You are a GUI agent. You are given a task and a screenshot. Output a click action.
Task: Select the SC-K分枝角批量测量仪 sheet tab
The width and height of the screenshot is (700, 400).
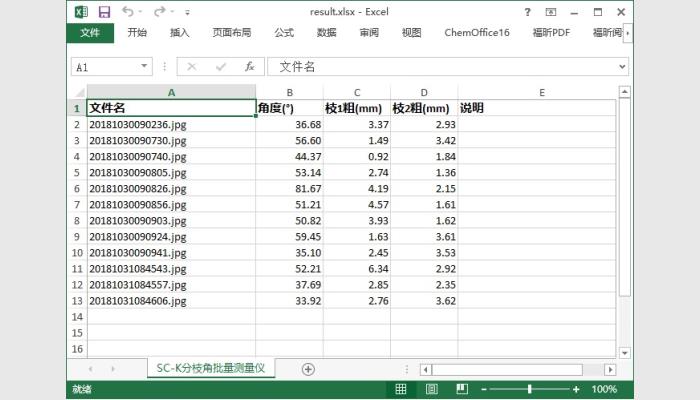[x=210, y=369]
